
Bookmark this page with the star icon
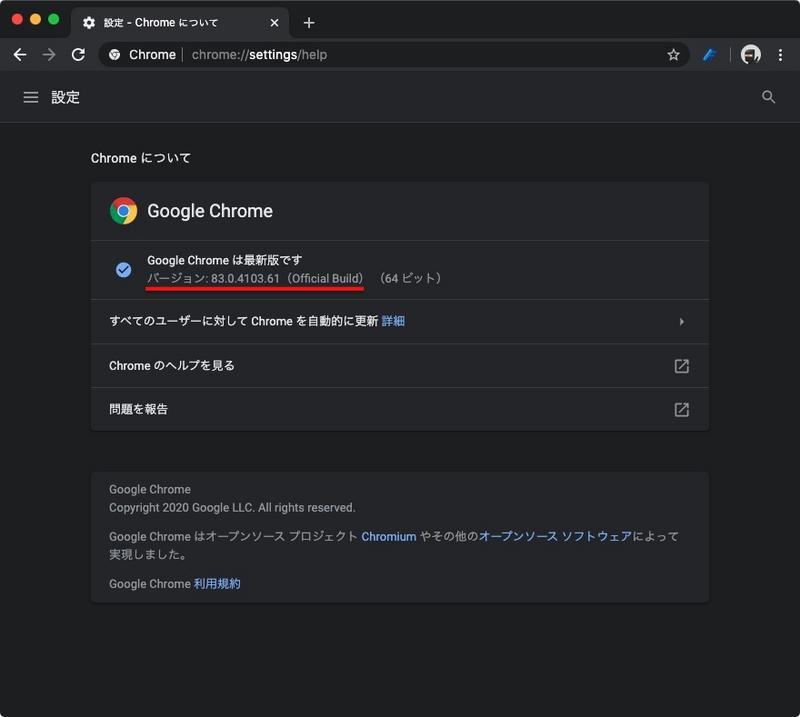(673, 55)
